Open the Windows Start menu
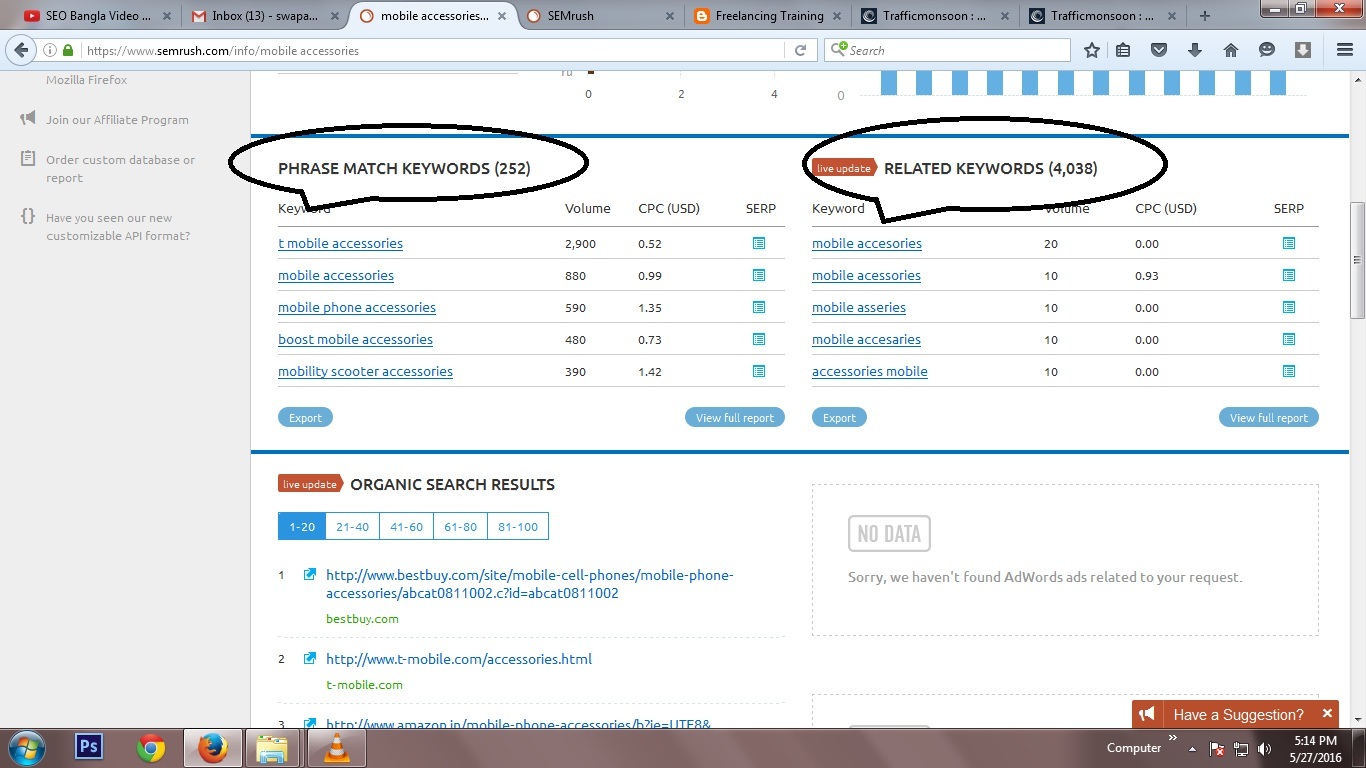 coord(27,747)
